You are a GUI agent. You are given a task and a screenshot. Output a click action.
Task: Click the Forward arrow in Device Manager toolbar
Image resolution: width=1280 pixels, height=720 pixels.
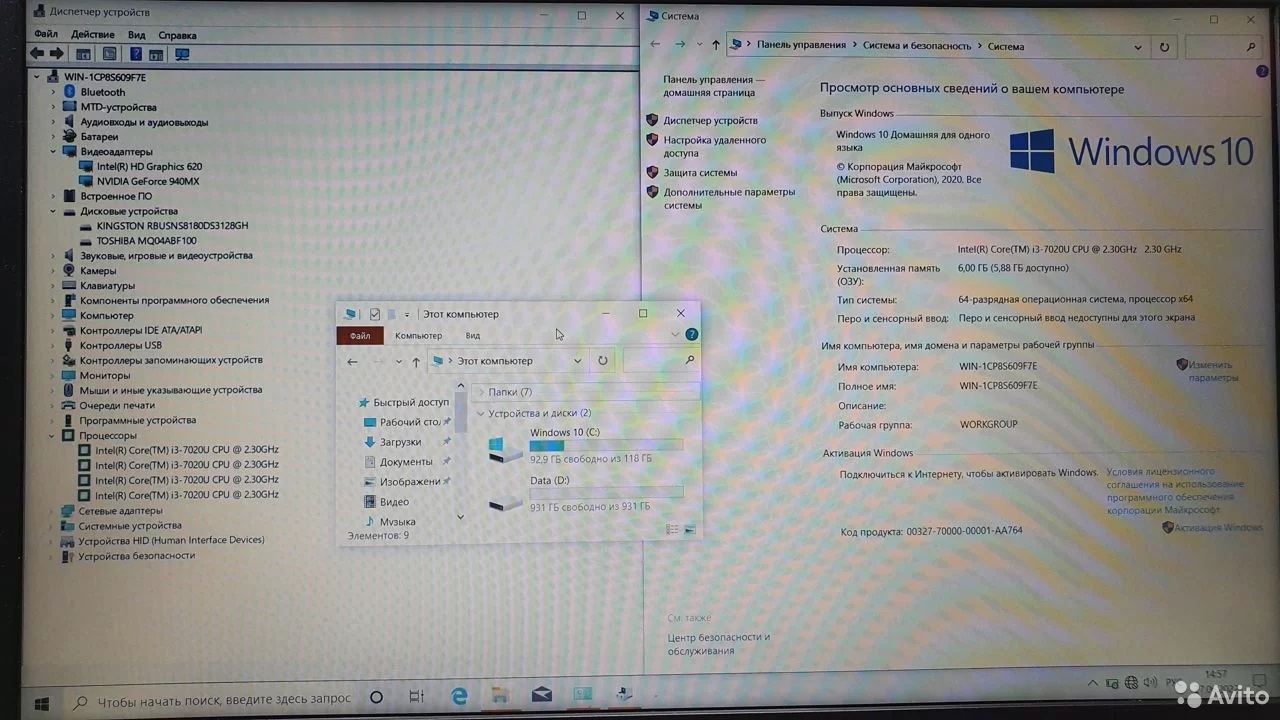coord(57,54)
